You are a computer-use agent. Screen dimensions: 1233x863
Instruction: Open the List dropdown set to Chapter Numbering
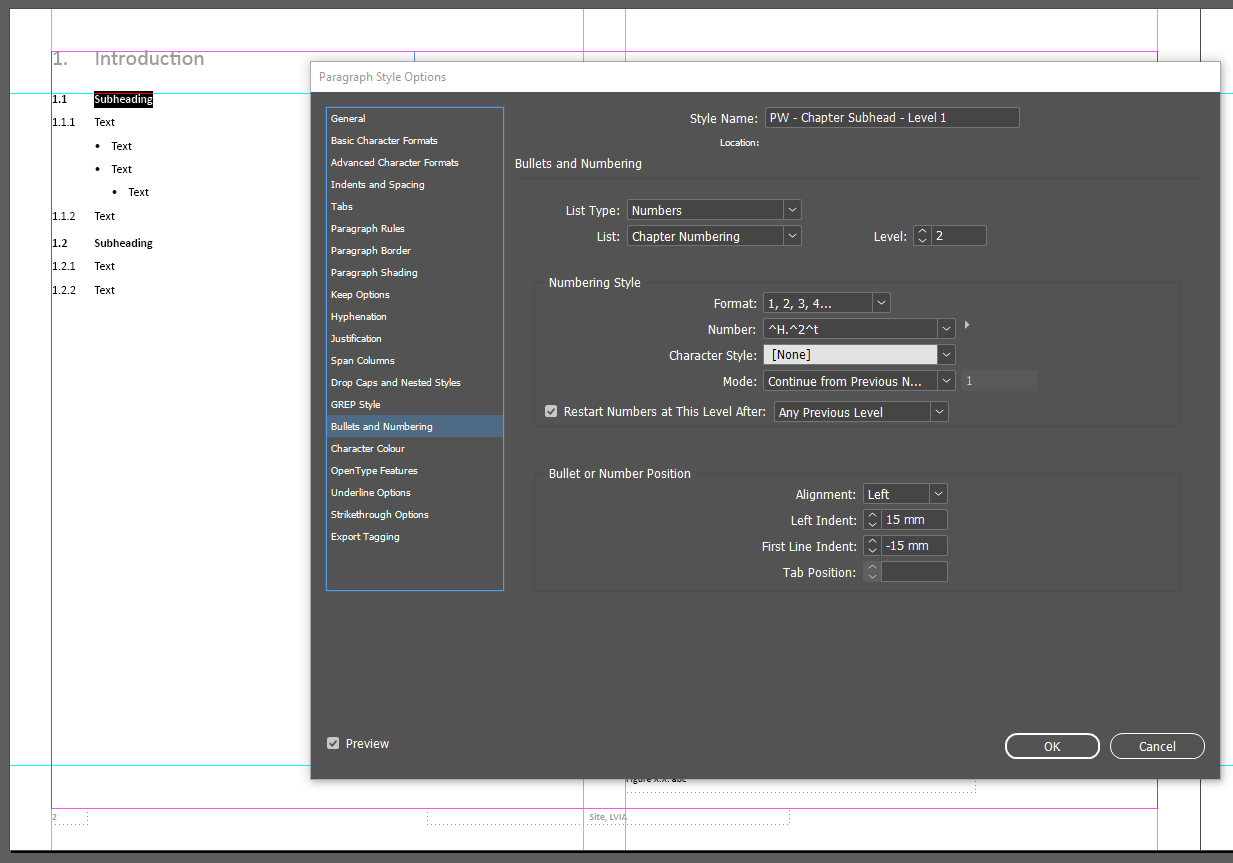click(791, 235)
